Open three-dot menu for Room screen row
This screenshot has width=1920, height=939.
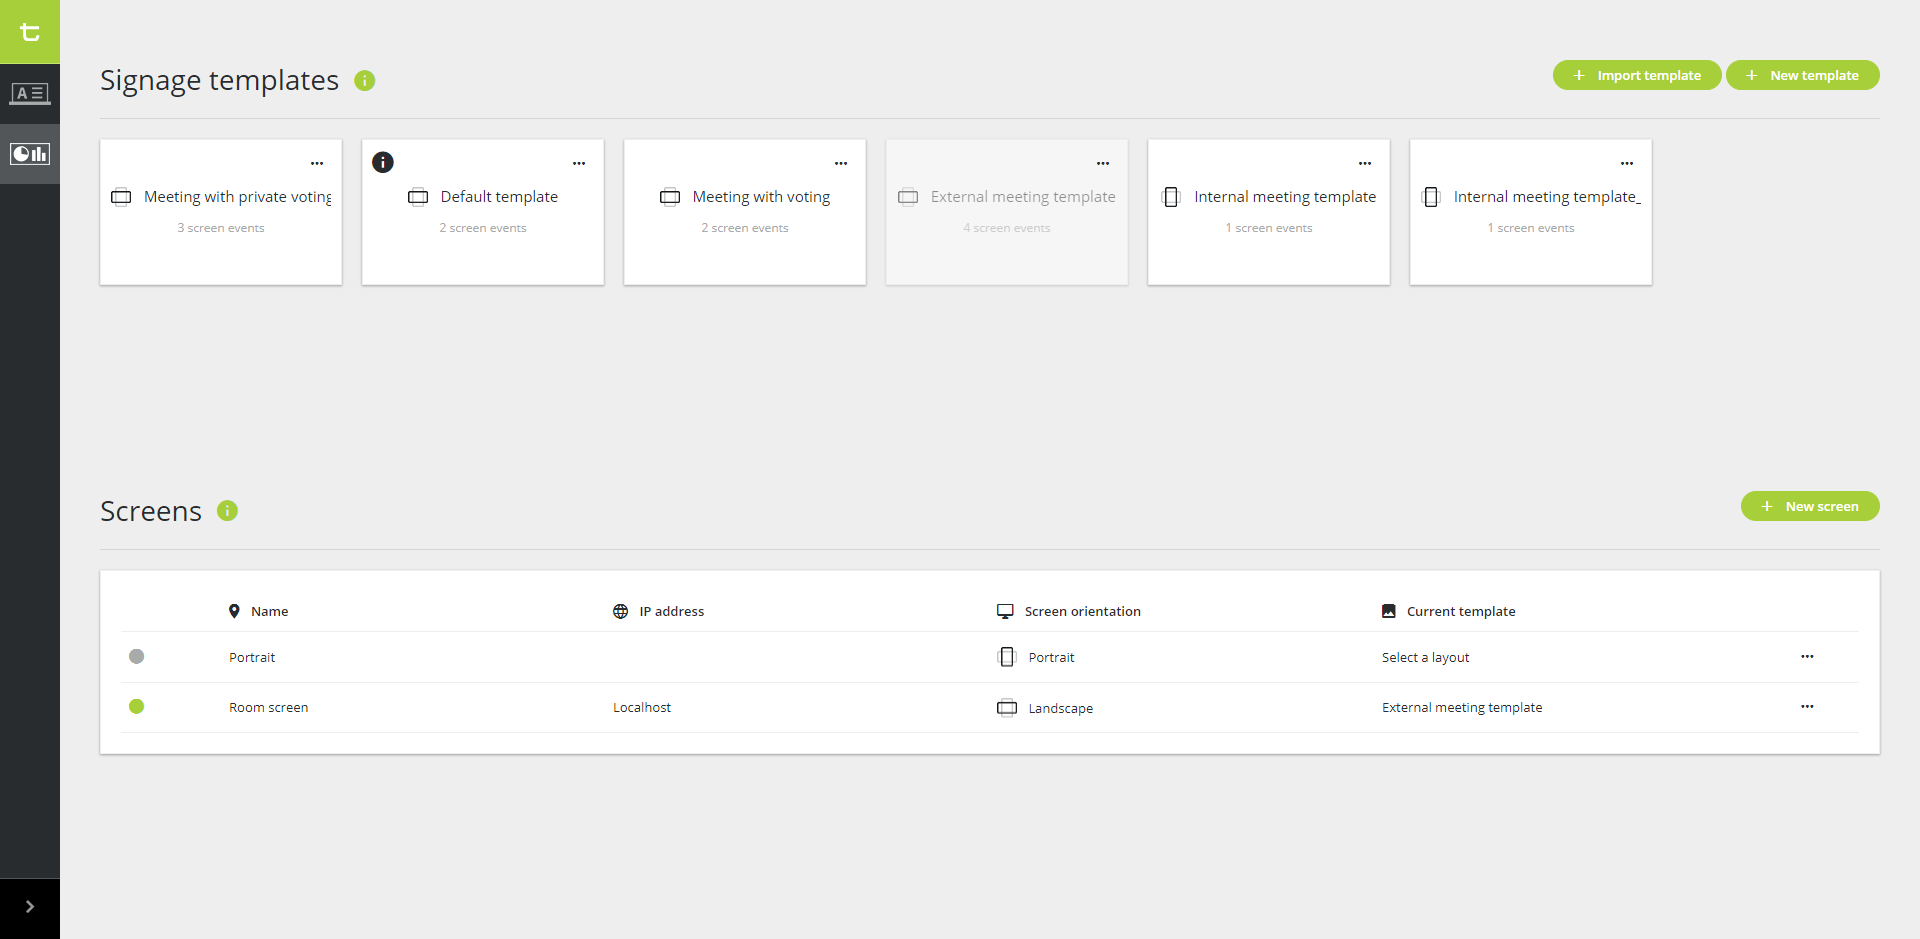click(x=1807, y=707)
